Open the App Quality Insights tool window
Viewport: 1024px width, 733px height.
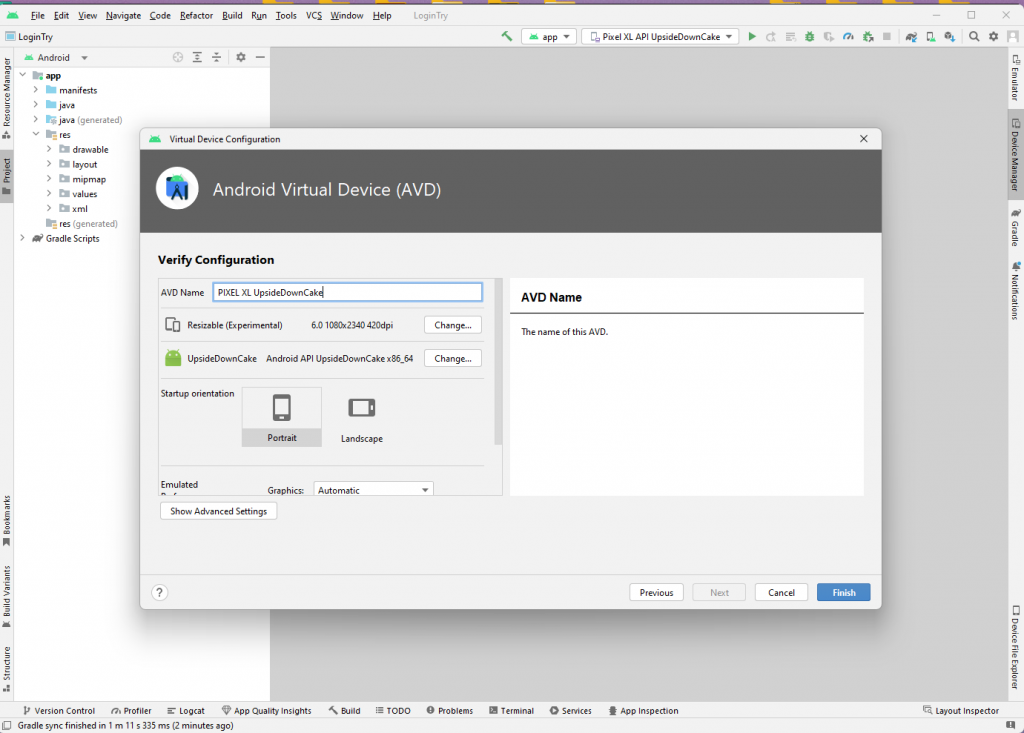(266, 711)
